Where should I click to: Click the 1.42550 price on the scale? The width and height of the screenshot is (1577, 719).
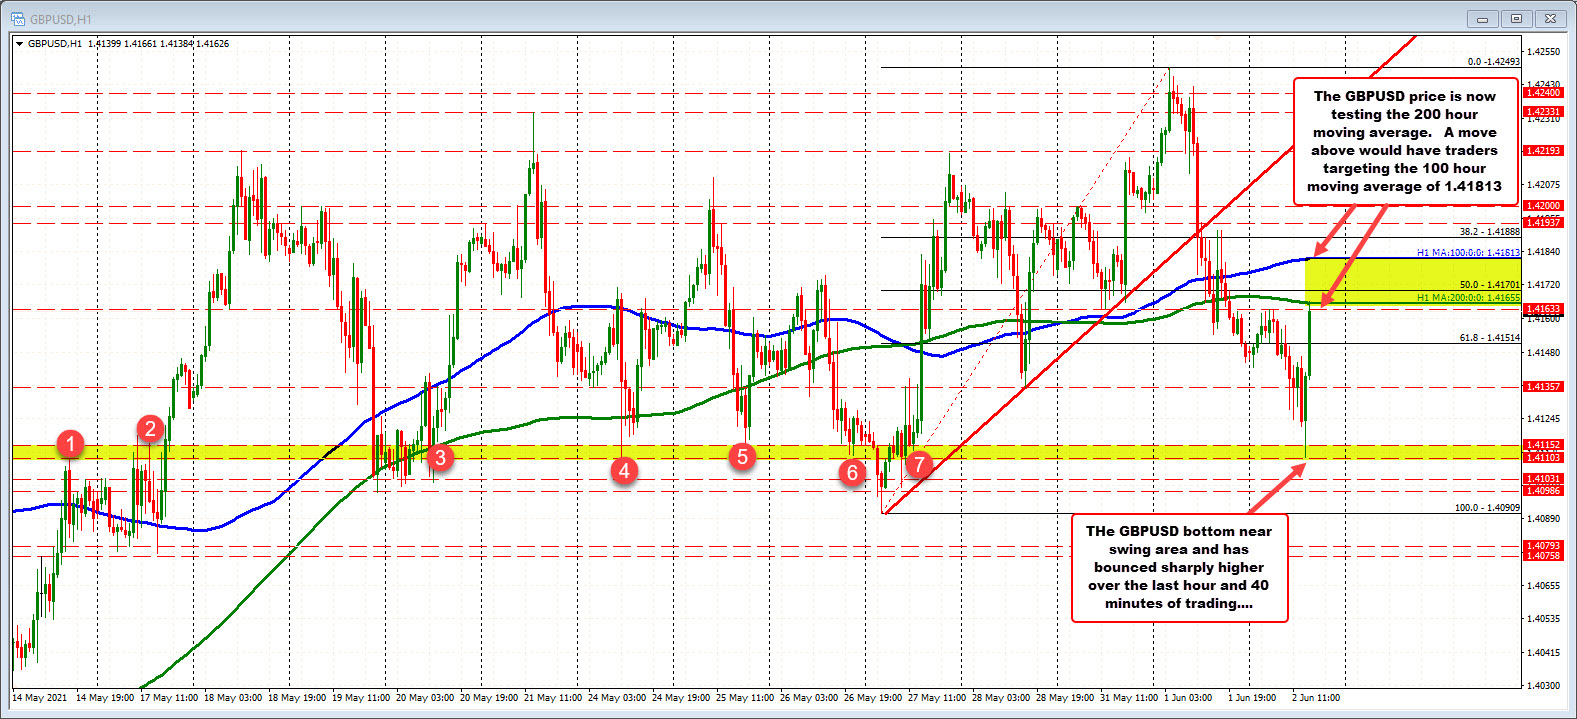coord(1543,51)
